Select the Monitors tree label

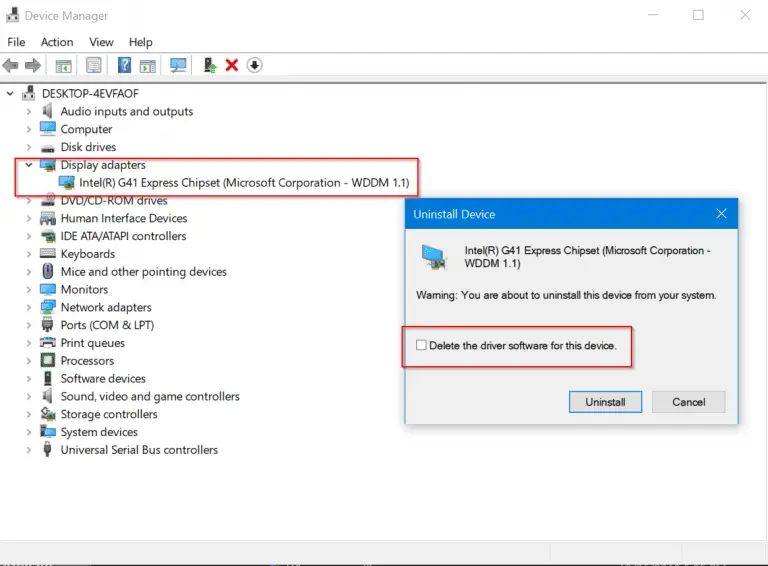(x=84, y=289)
